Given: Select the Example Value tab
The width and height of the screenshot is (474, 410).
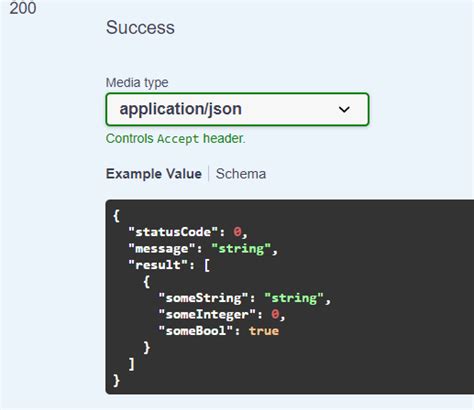Looking at the screenshot, I should [154, 174].
